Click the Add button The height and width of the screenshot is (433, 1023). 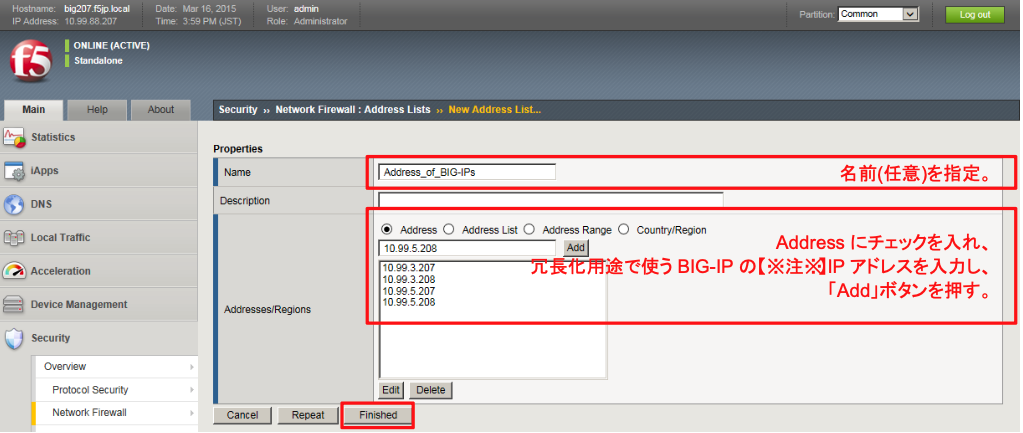coord(575,248)
